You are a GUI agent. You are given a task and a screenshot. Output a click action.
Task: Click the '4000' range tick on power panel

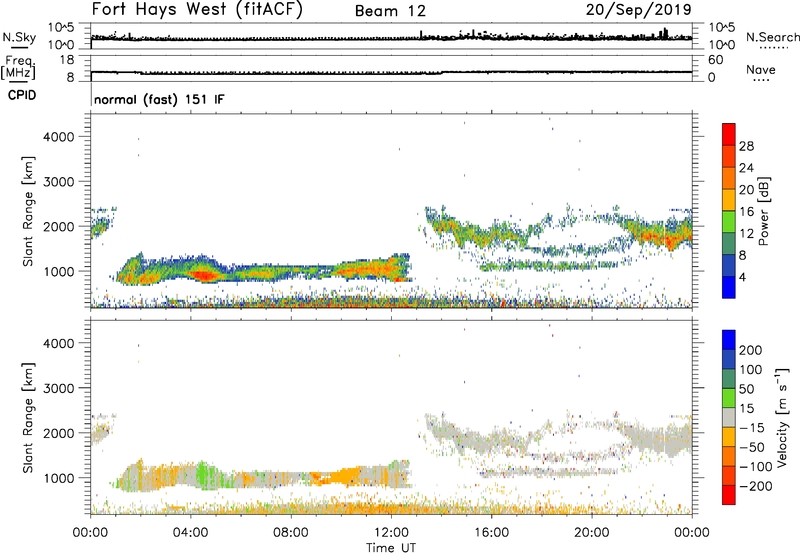[x=59, y=137]
